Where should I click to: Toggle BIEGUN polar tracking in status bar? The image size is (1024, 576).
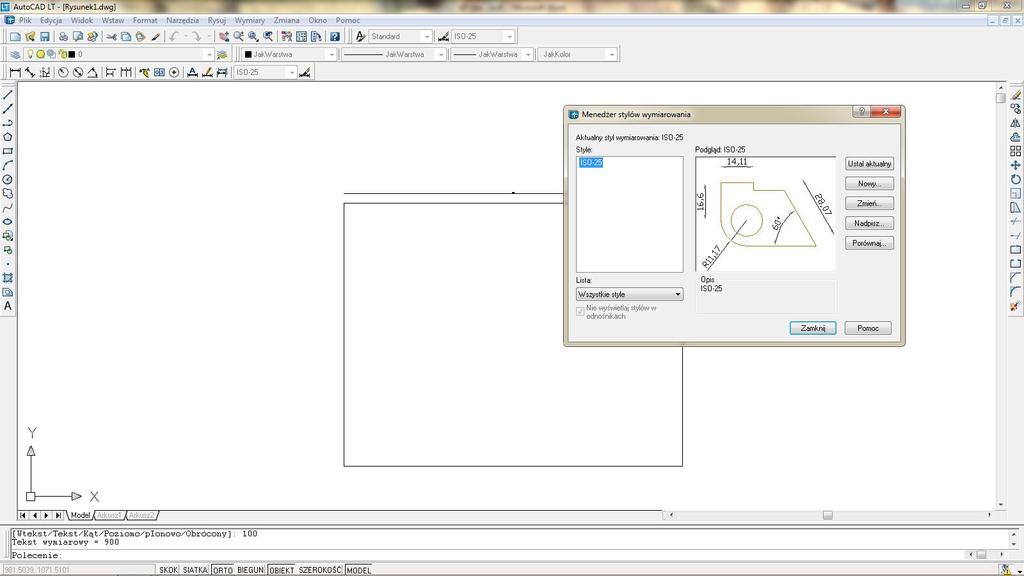251,570
